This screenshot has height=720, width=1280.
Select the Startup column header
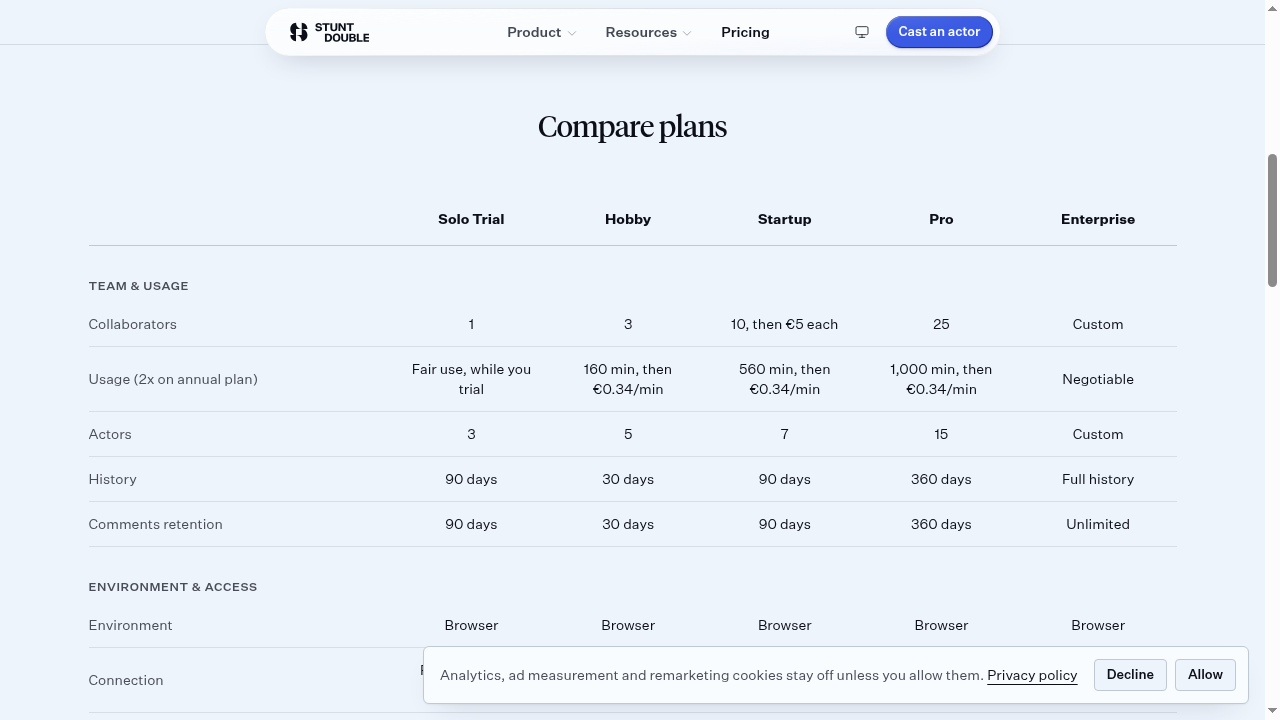point(785,219)
